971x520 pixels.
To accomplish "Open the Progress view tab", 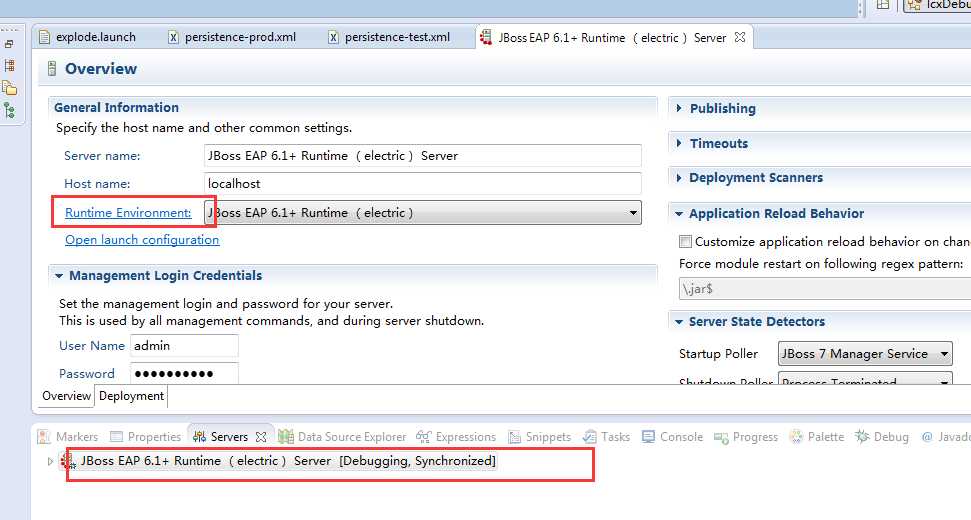I will [746, 437].
